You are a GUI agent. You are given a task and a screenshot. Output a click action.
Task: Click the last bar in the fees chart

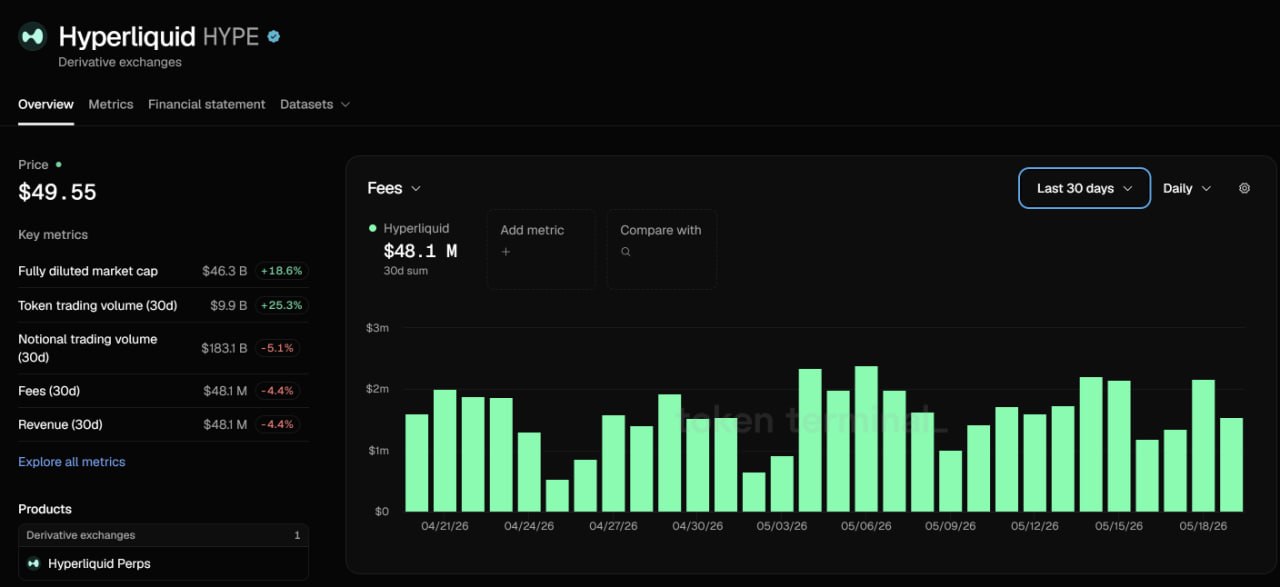(x=1231, y=465)
